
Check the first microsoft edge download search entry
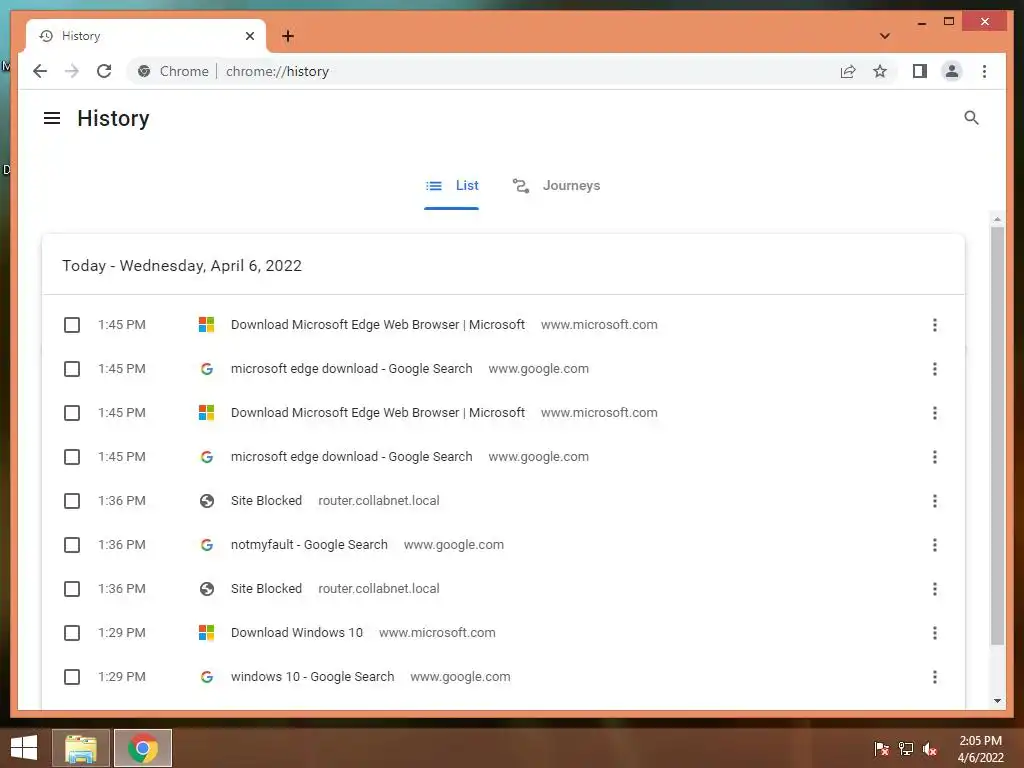coord(72,369)
